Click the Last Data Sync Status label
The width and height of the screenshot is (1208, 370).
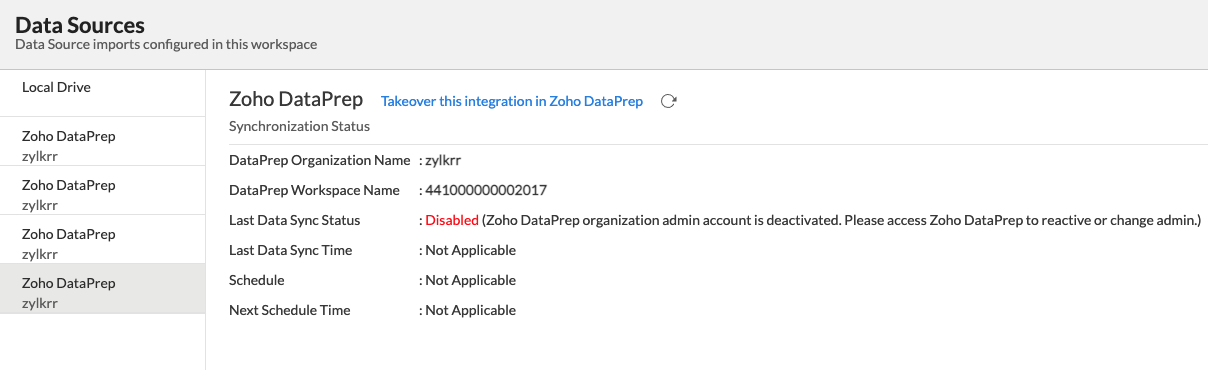(294, 220)
